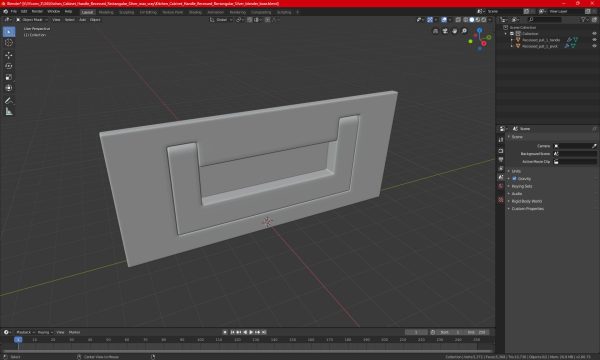
Task: Open the Texture properties tab icon
Action: coord(501,200)
